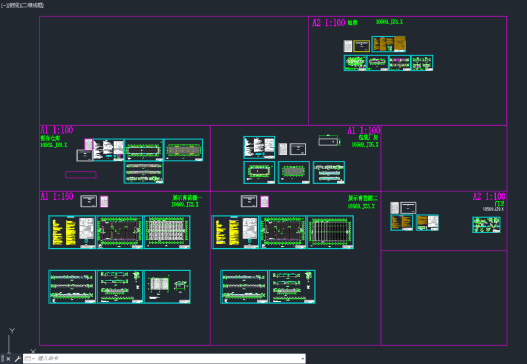Select the lone sheet at the right of A2 1:100 gatehouse section

486,225
